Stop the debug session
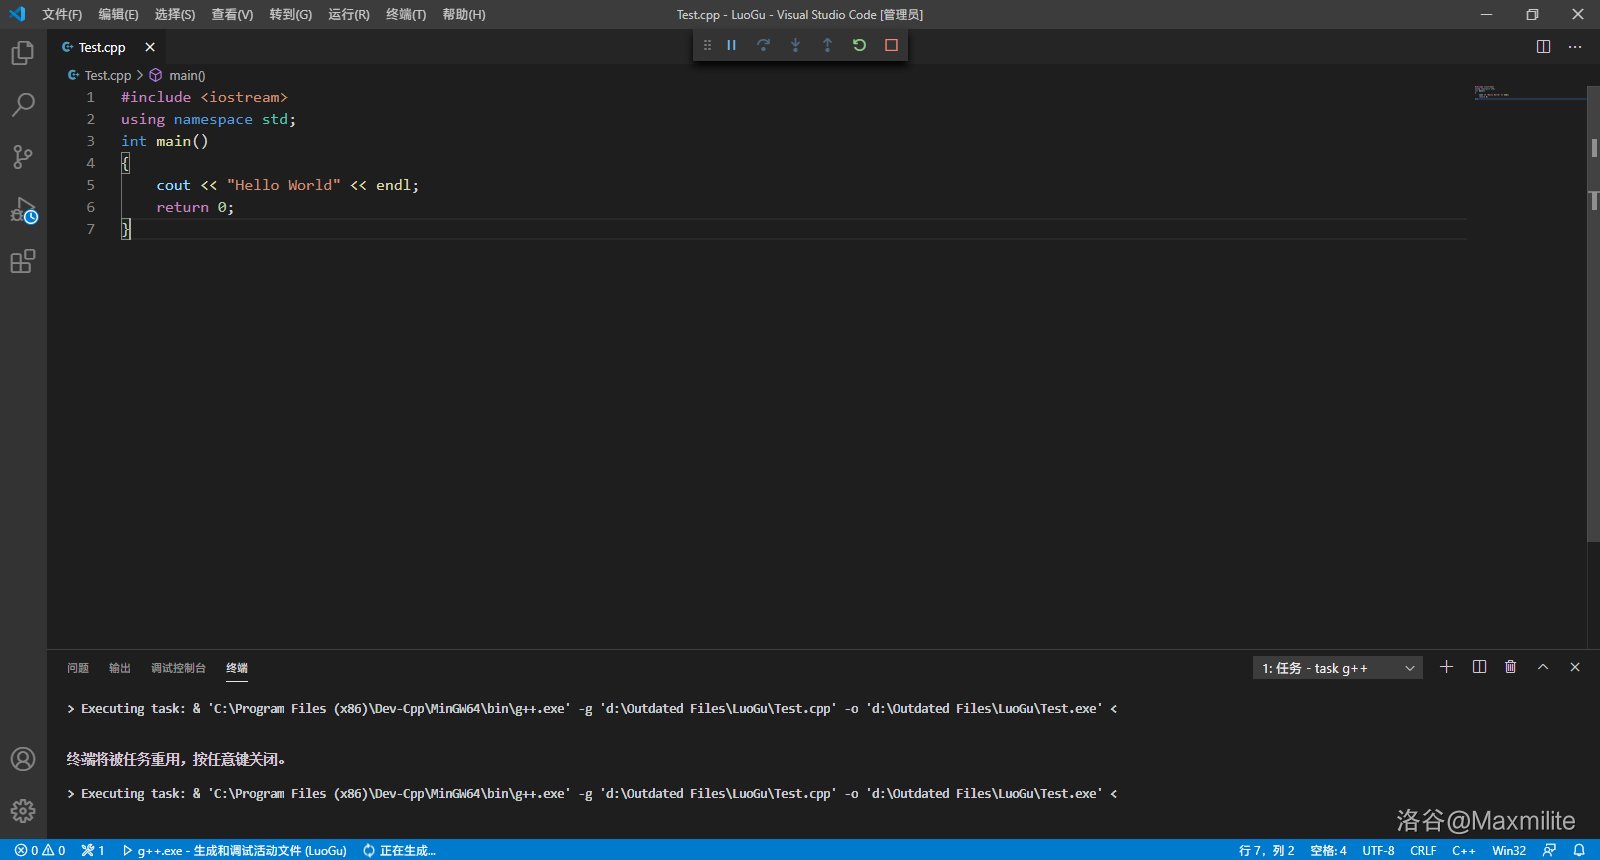The width and height of the screenshot is (1600, 860). [891, 45]
